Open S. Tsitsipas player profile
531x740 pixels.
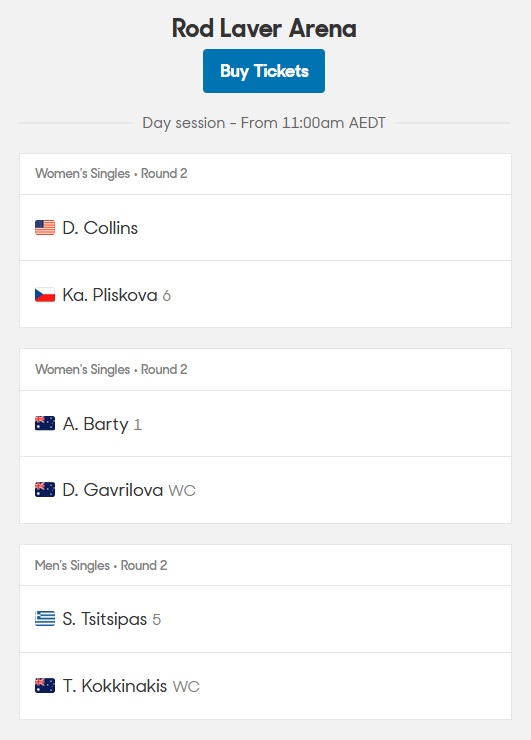coord(105,619)
